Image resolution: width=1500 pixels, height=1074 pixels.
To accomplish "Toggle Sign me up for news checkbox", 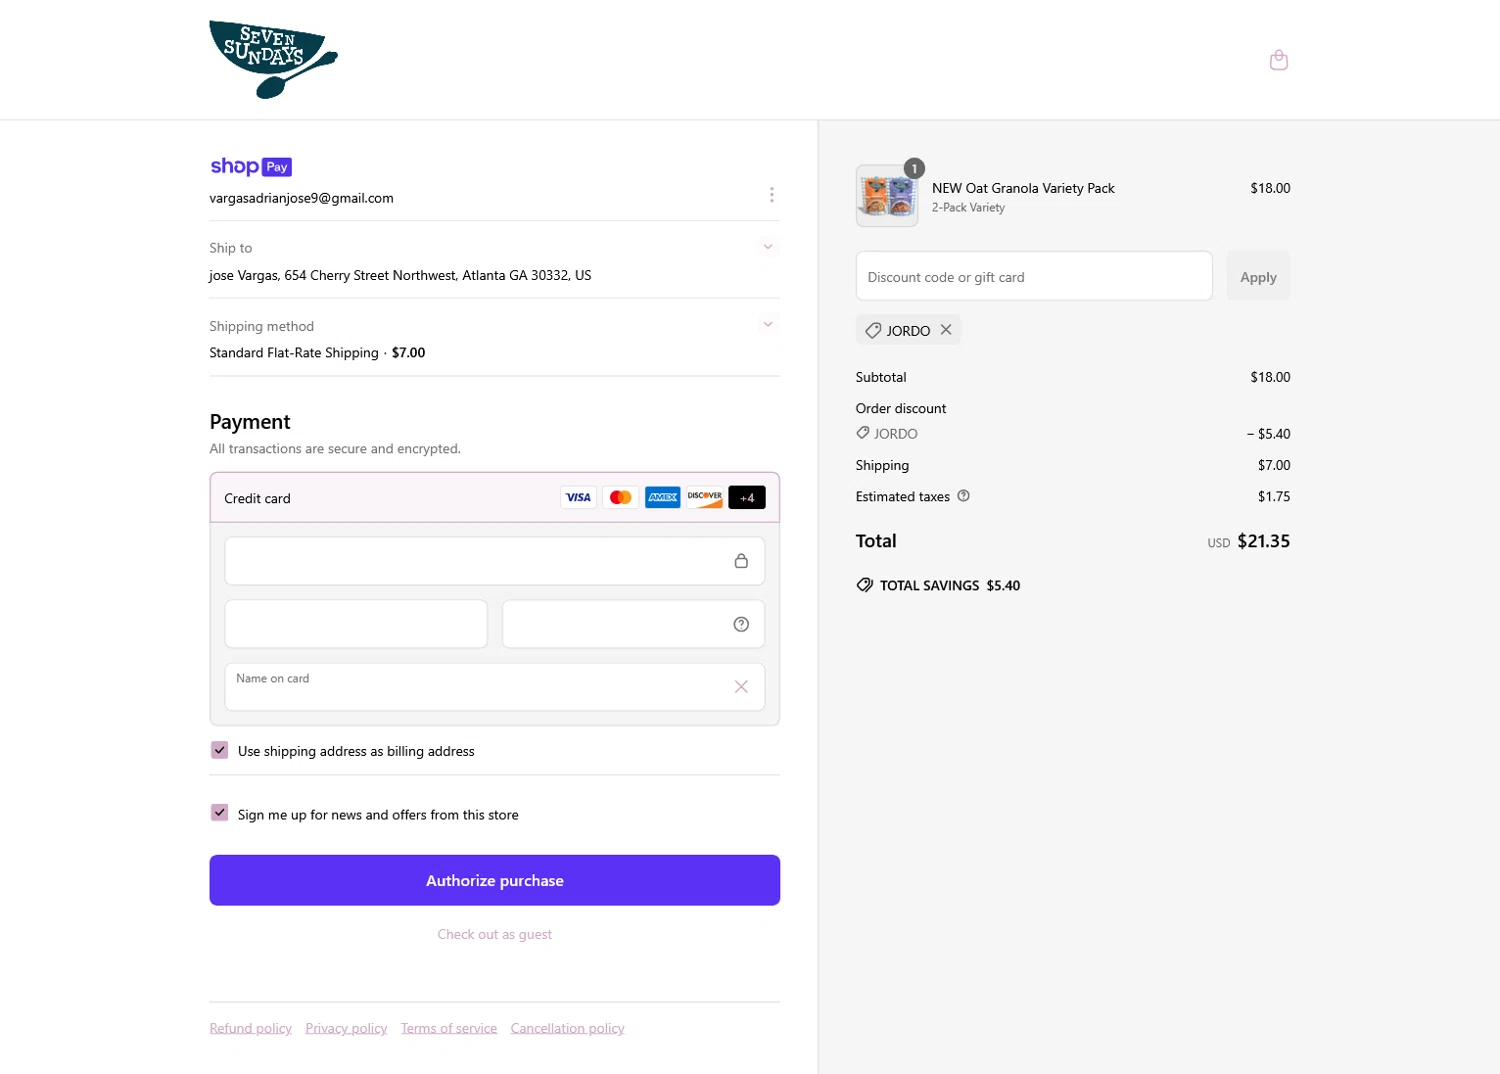I will coord(219,813).
